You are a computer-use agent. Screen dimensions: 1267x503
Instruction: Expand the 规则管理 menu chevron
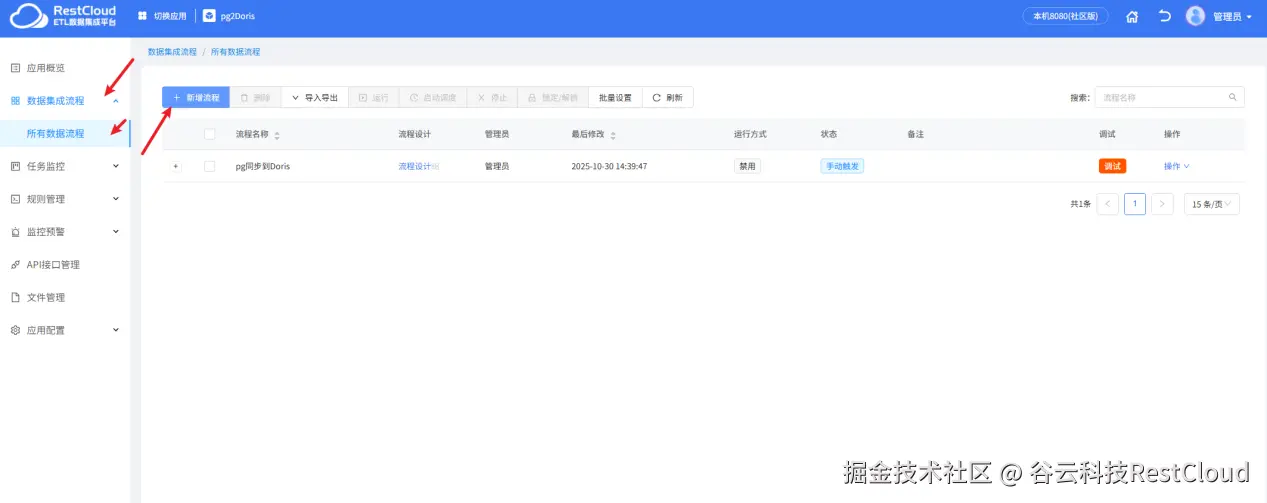[116, 199]
